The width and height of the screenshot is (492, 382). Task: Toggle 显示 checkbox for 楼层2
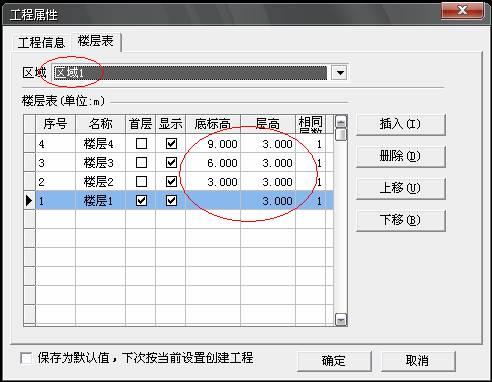click(171, 182)
